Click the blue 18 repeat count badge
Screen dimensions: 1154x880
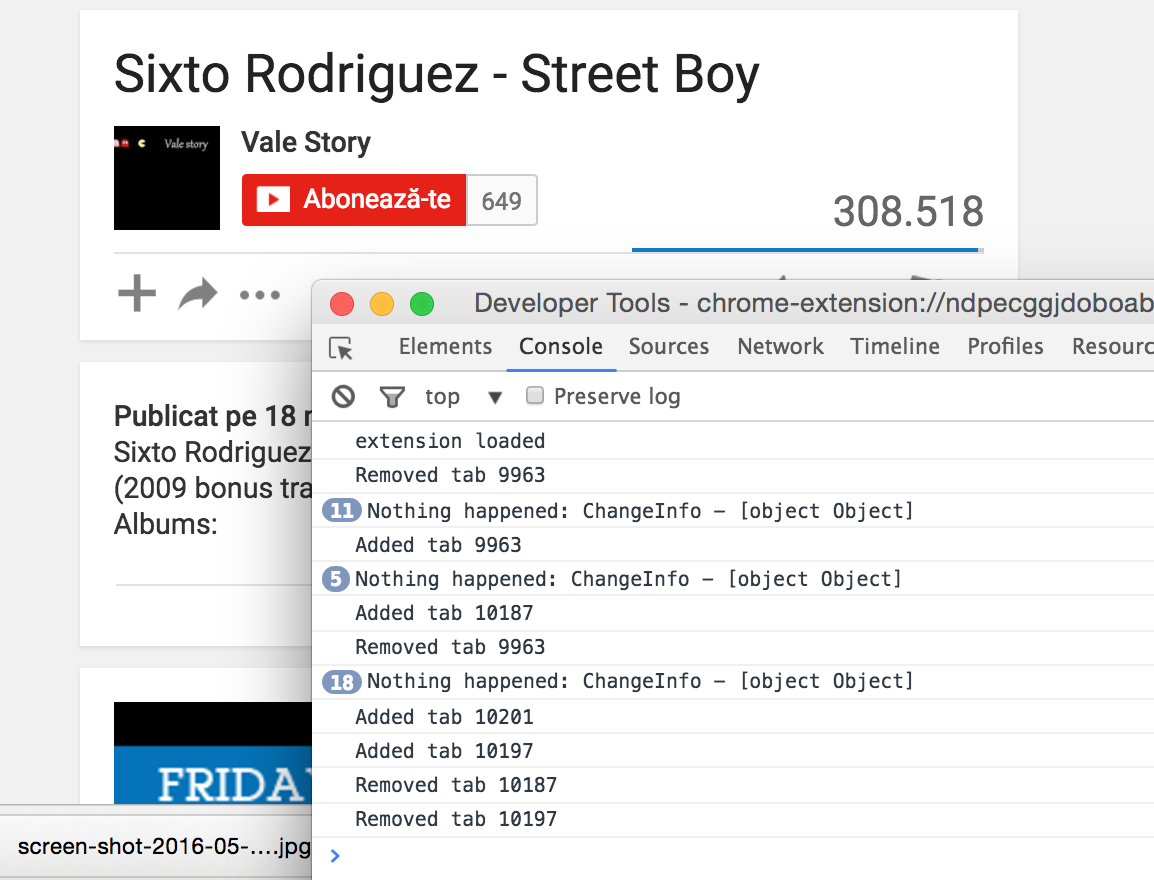pyautogui.click(x=341, y=681)
